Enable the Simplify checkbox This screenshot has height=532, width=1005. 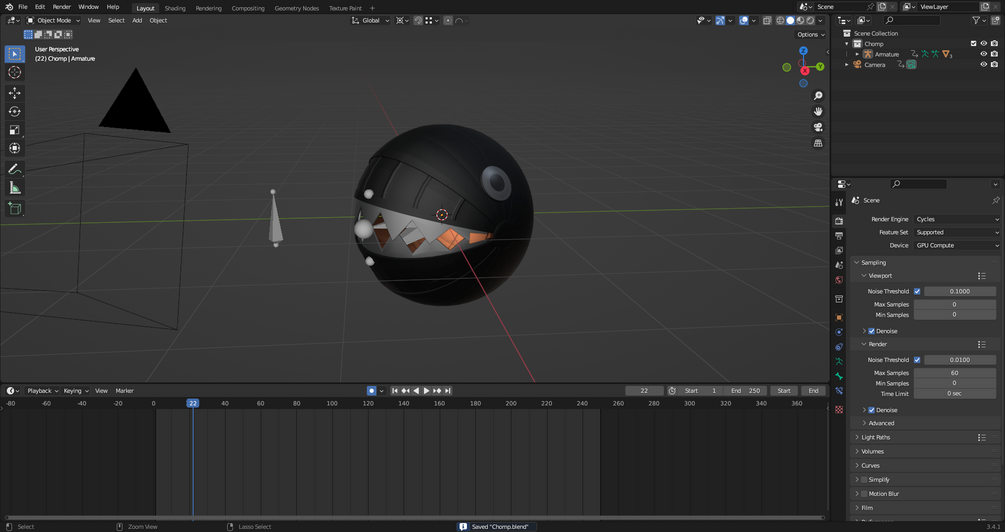(863, 480)
